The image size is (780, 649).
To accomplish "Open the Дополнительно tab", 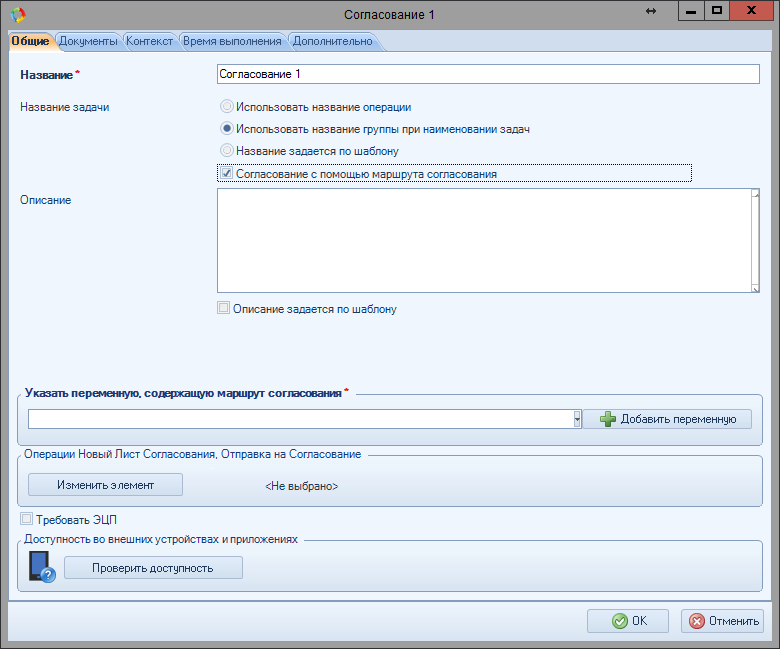I will click(332, 41).
